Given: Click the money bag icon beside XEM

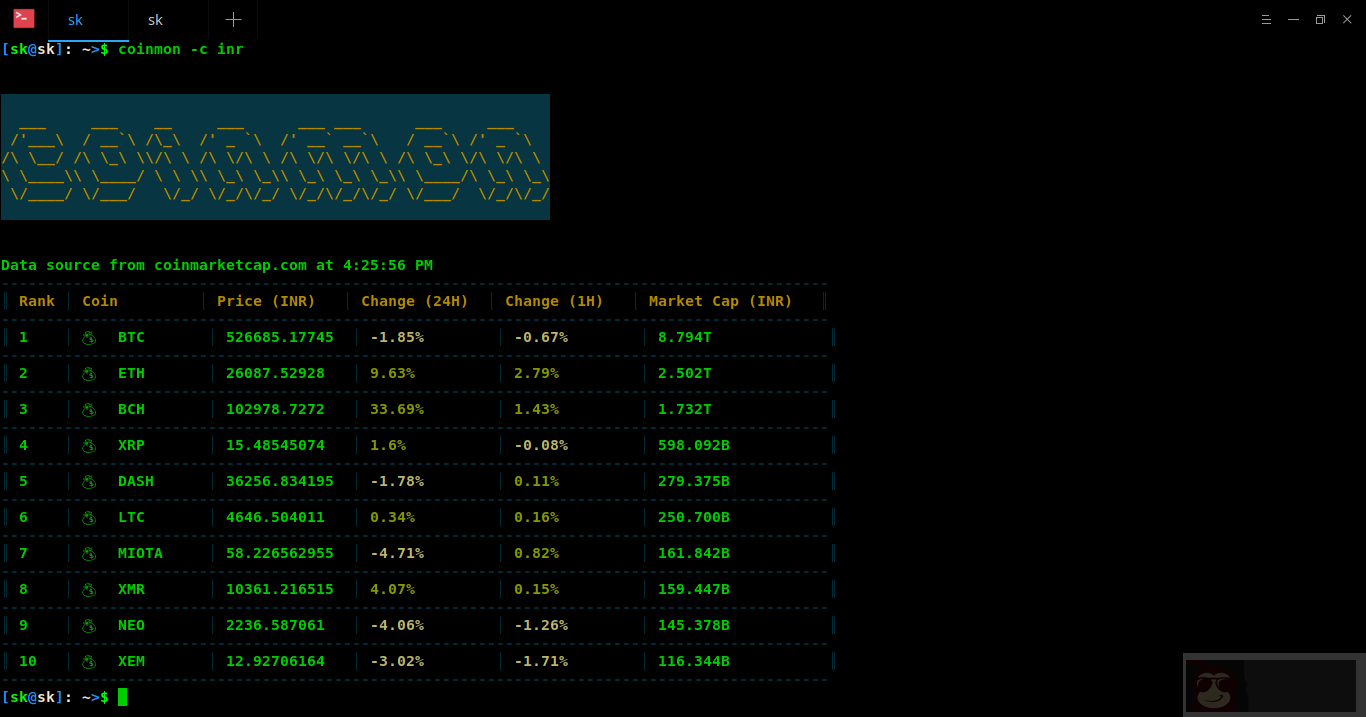Looking at the screenshot, I should point(89,662).
